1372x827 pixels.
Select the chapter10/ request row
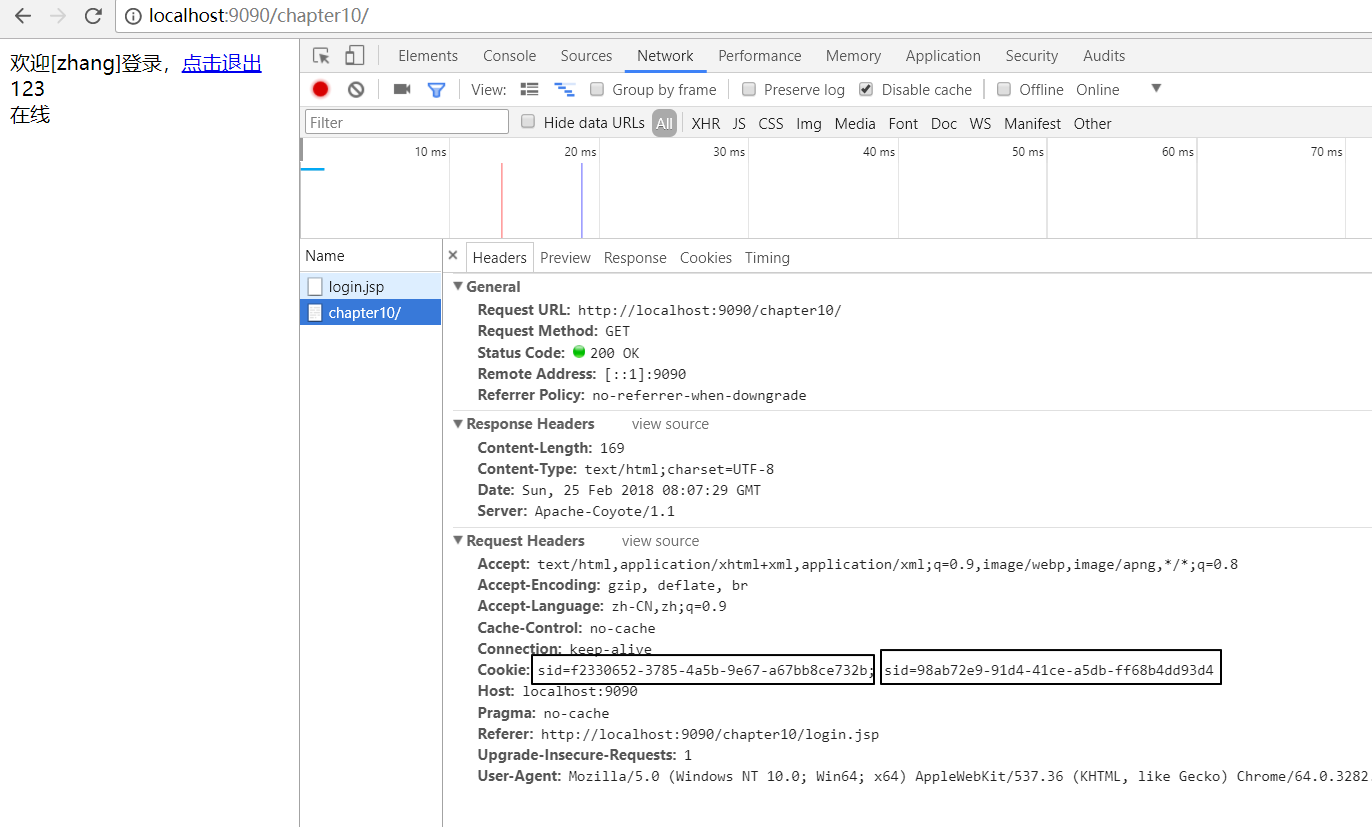(370, 313)
